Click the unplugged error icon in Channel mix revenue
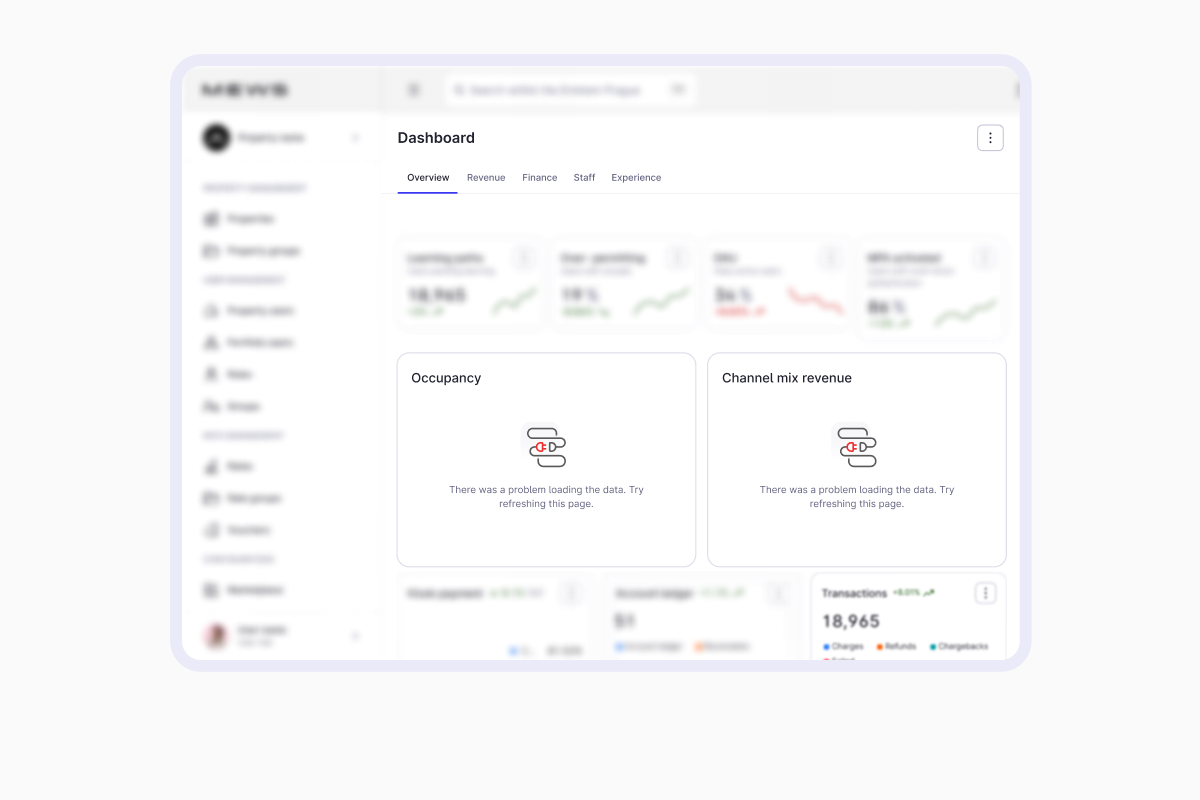This screenshot has width=1200, height=800. [x=856, y=447]
